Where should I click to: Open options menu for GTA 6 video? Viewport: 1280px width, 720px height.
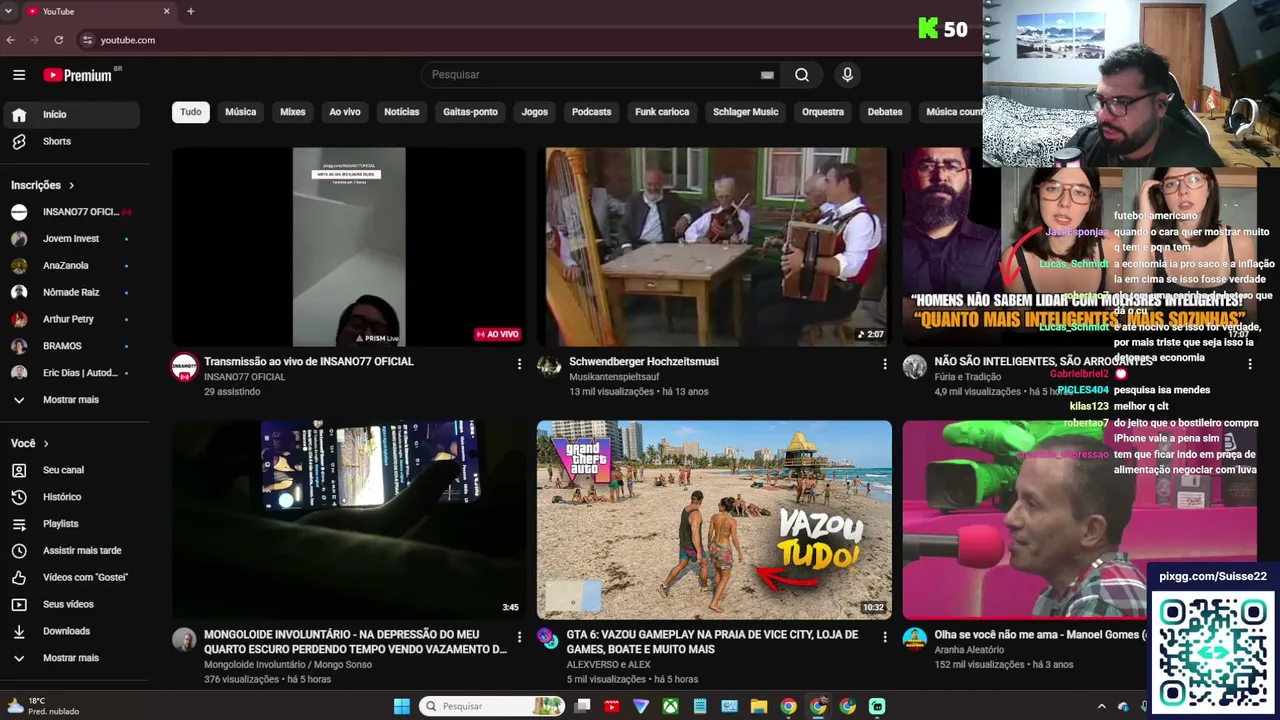coord(884,637)
